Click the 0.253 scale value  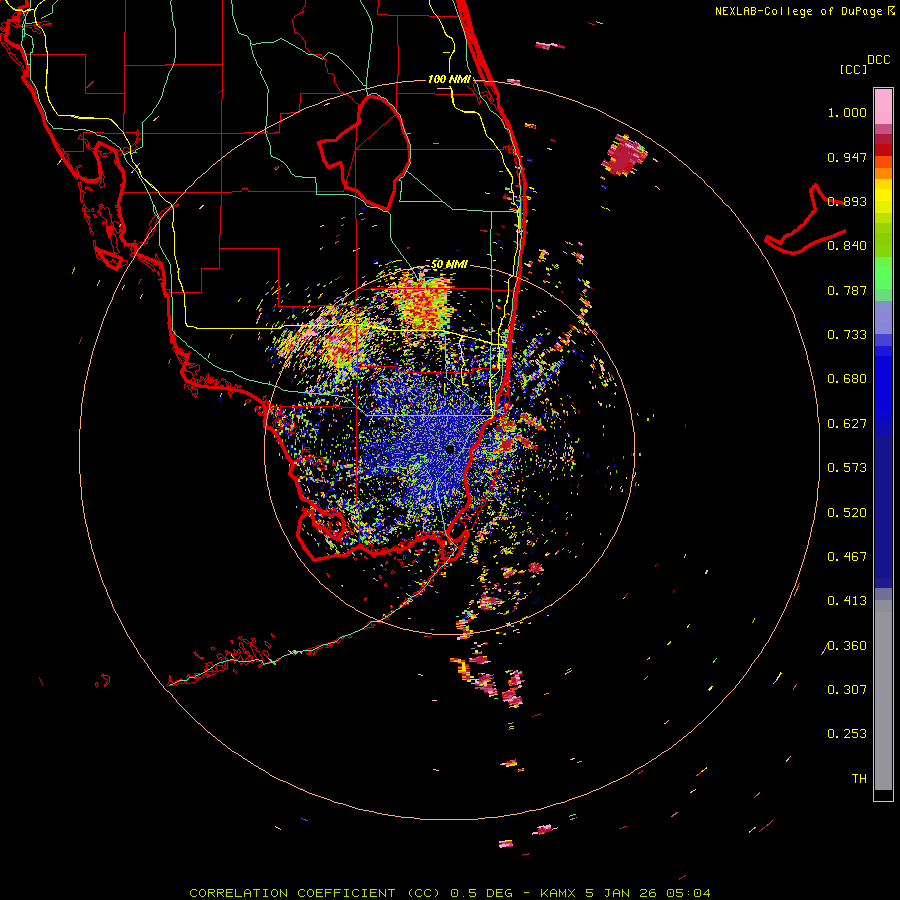847,734
